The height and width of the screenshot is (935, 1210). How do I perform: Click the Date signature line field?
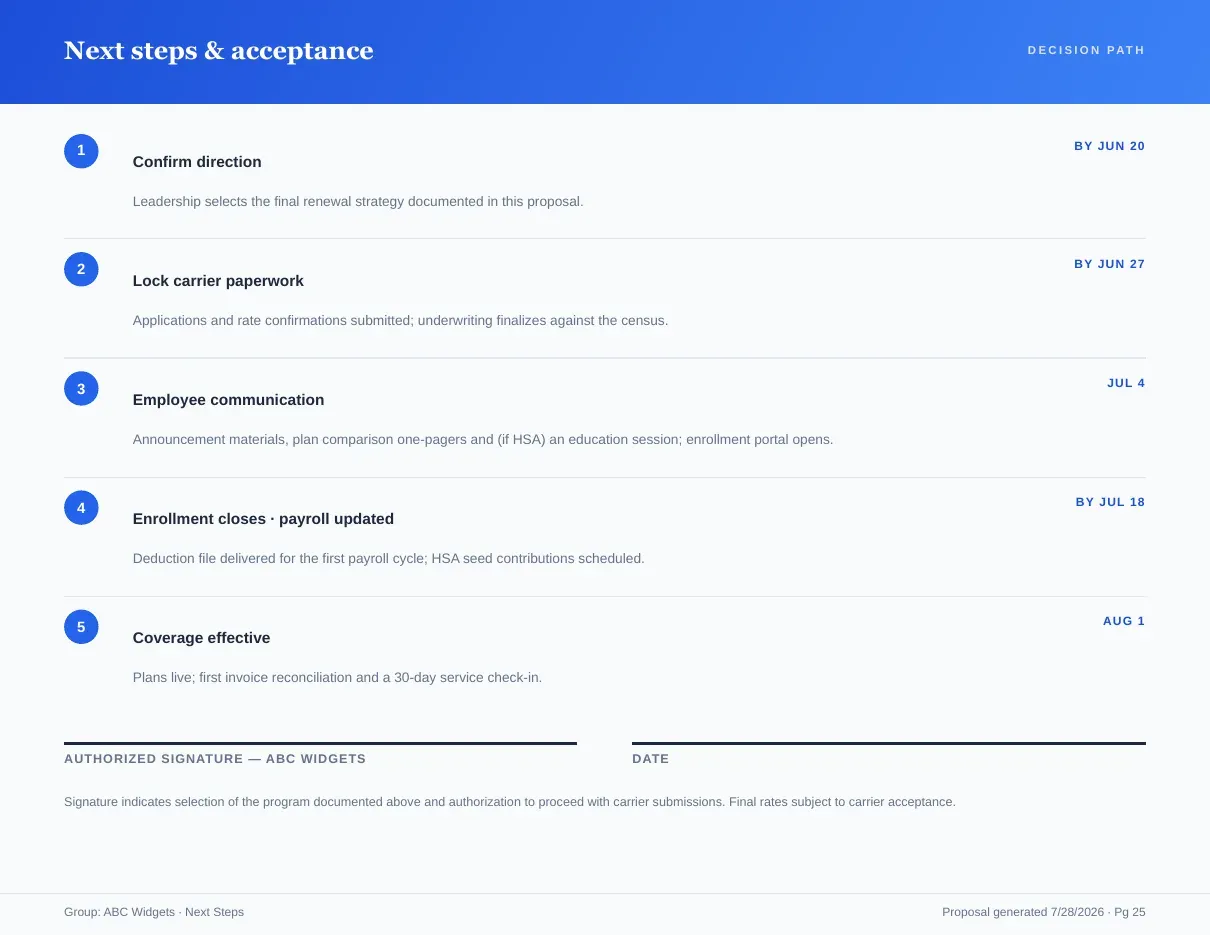(889, 743)
